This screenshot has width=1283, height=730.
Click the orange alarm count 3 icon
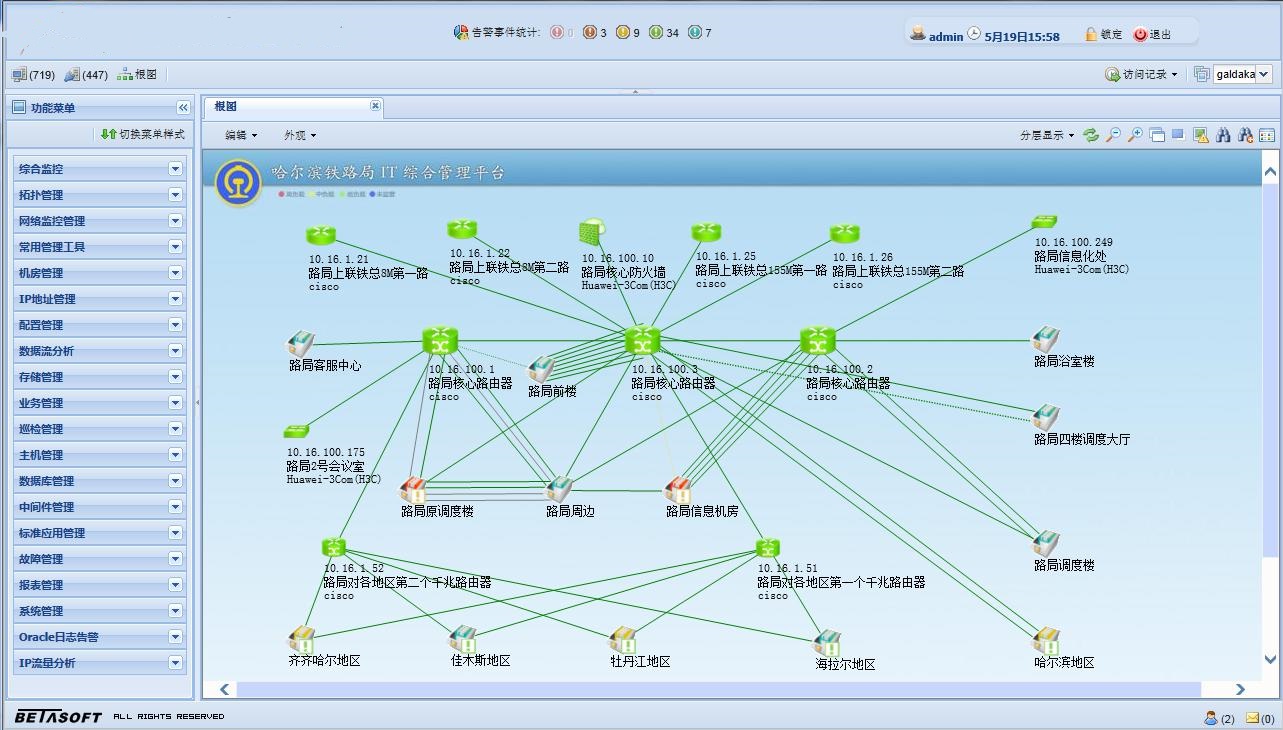590,33
